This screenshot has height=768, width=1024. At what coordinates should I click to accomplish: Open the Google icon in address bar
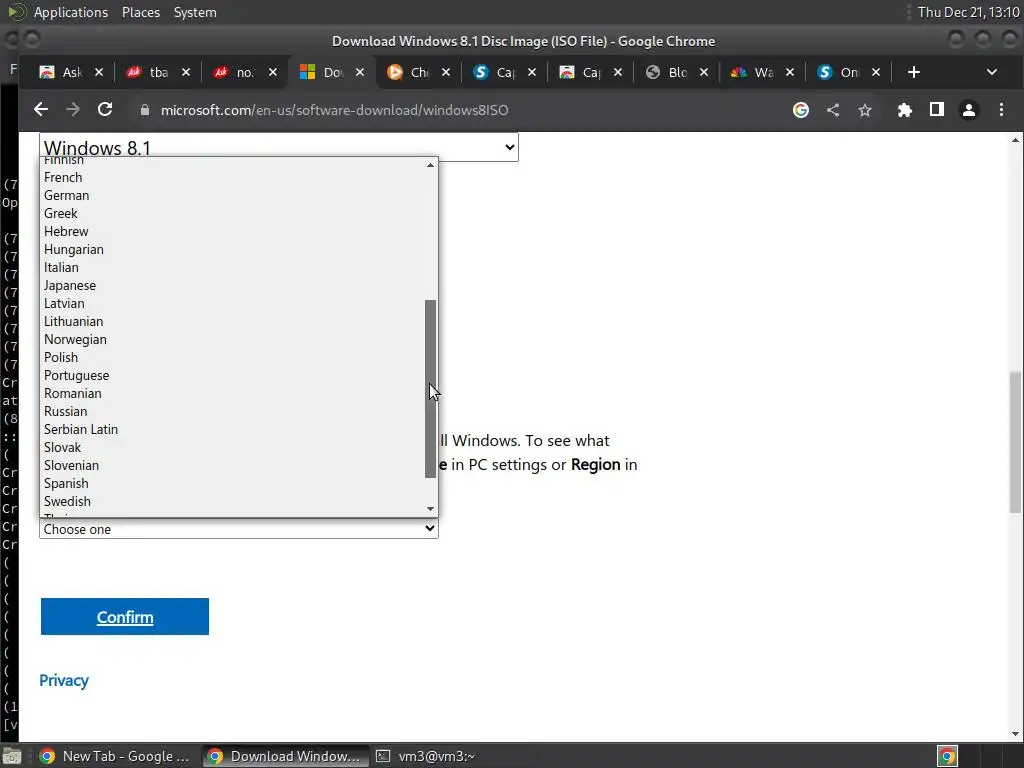[x=801, y=110]
